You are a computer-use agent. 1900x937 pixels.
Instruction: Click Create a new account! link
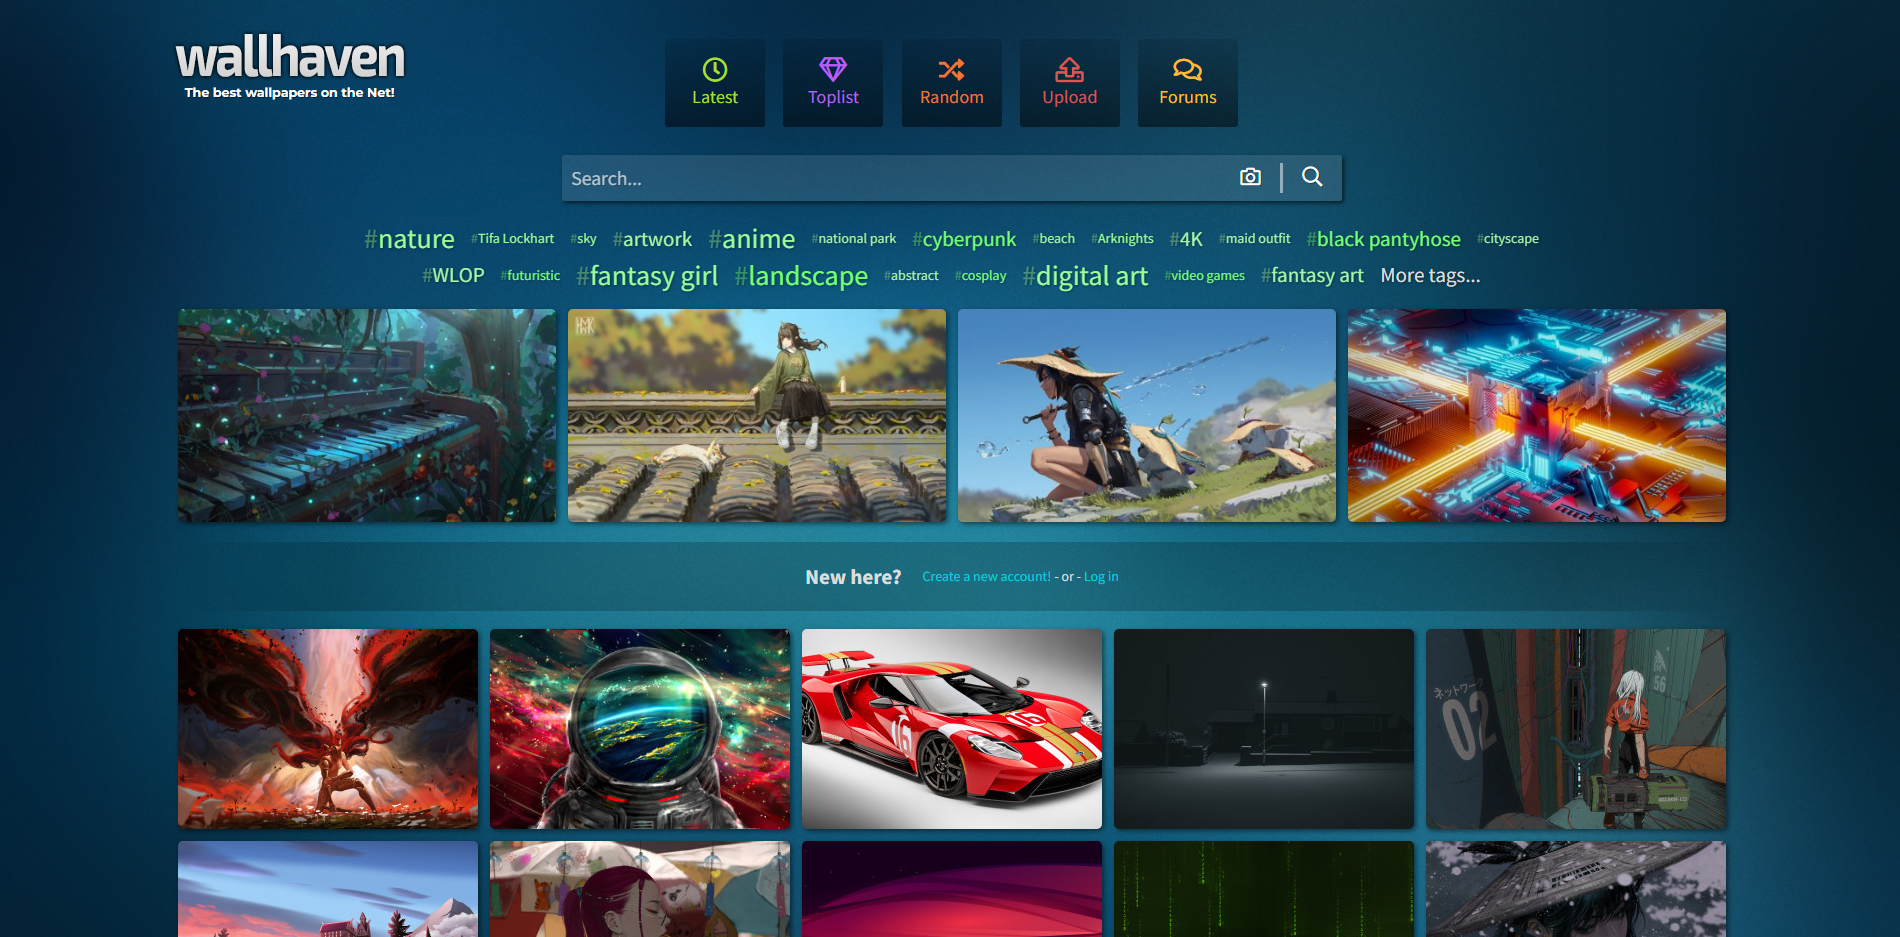coord(986,577)
